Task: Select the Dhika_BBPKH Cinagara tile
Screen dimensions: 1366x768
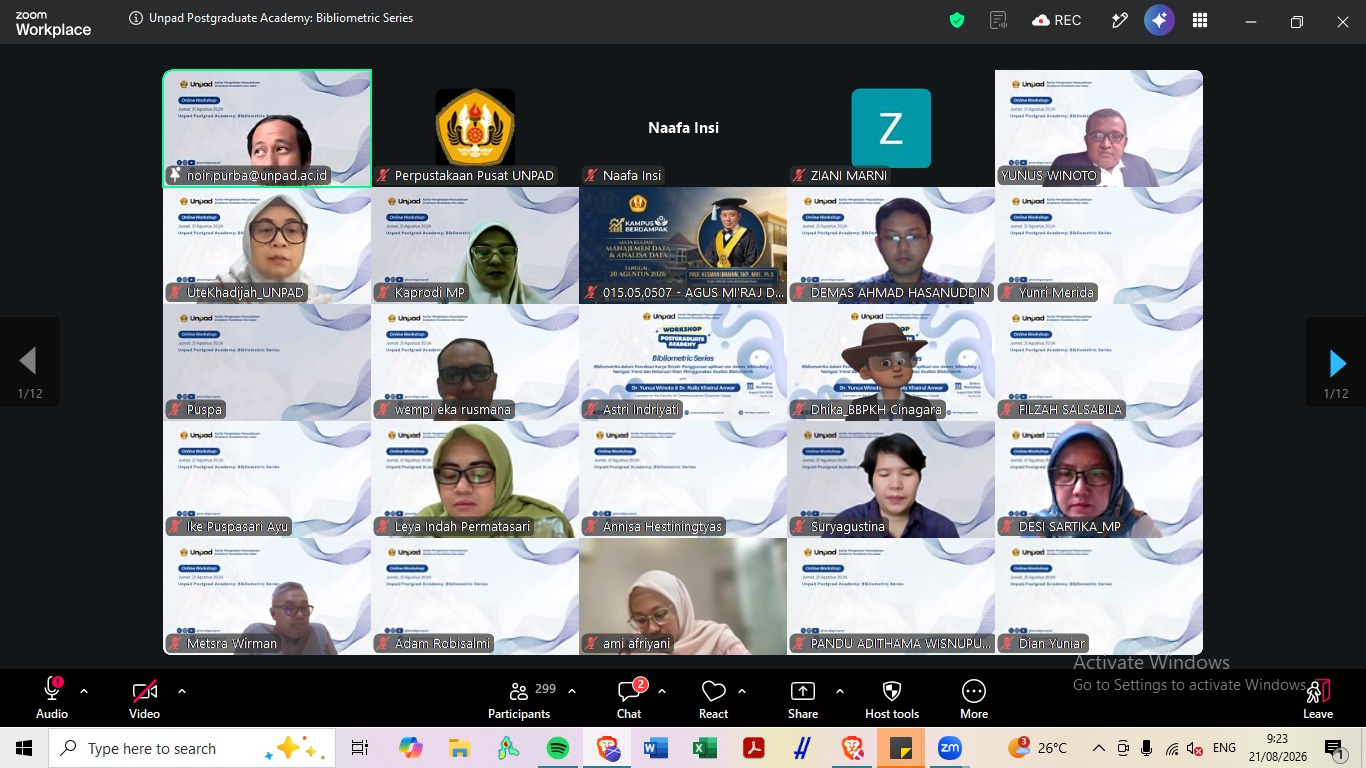Action: pyautogui.click(x=891, y=363)
